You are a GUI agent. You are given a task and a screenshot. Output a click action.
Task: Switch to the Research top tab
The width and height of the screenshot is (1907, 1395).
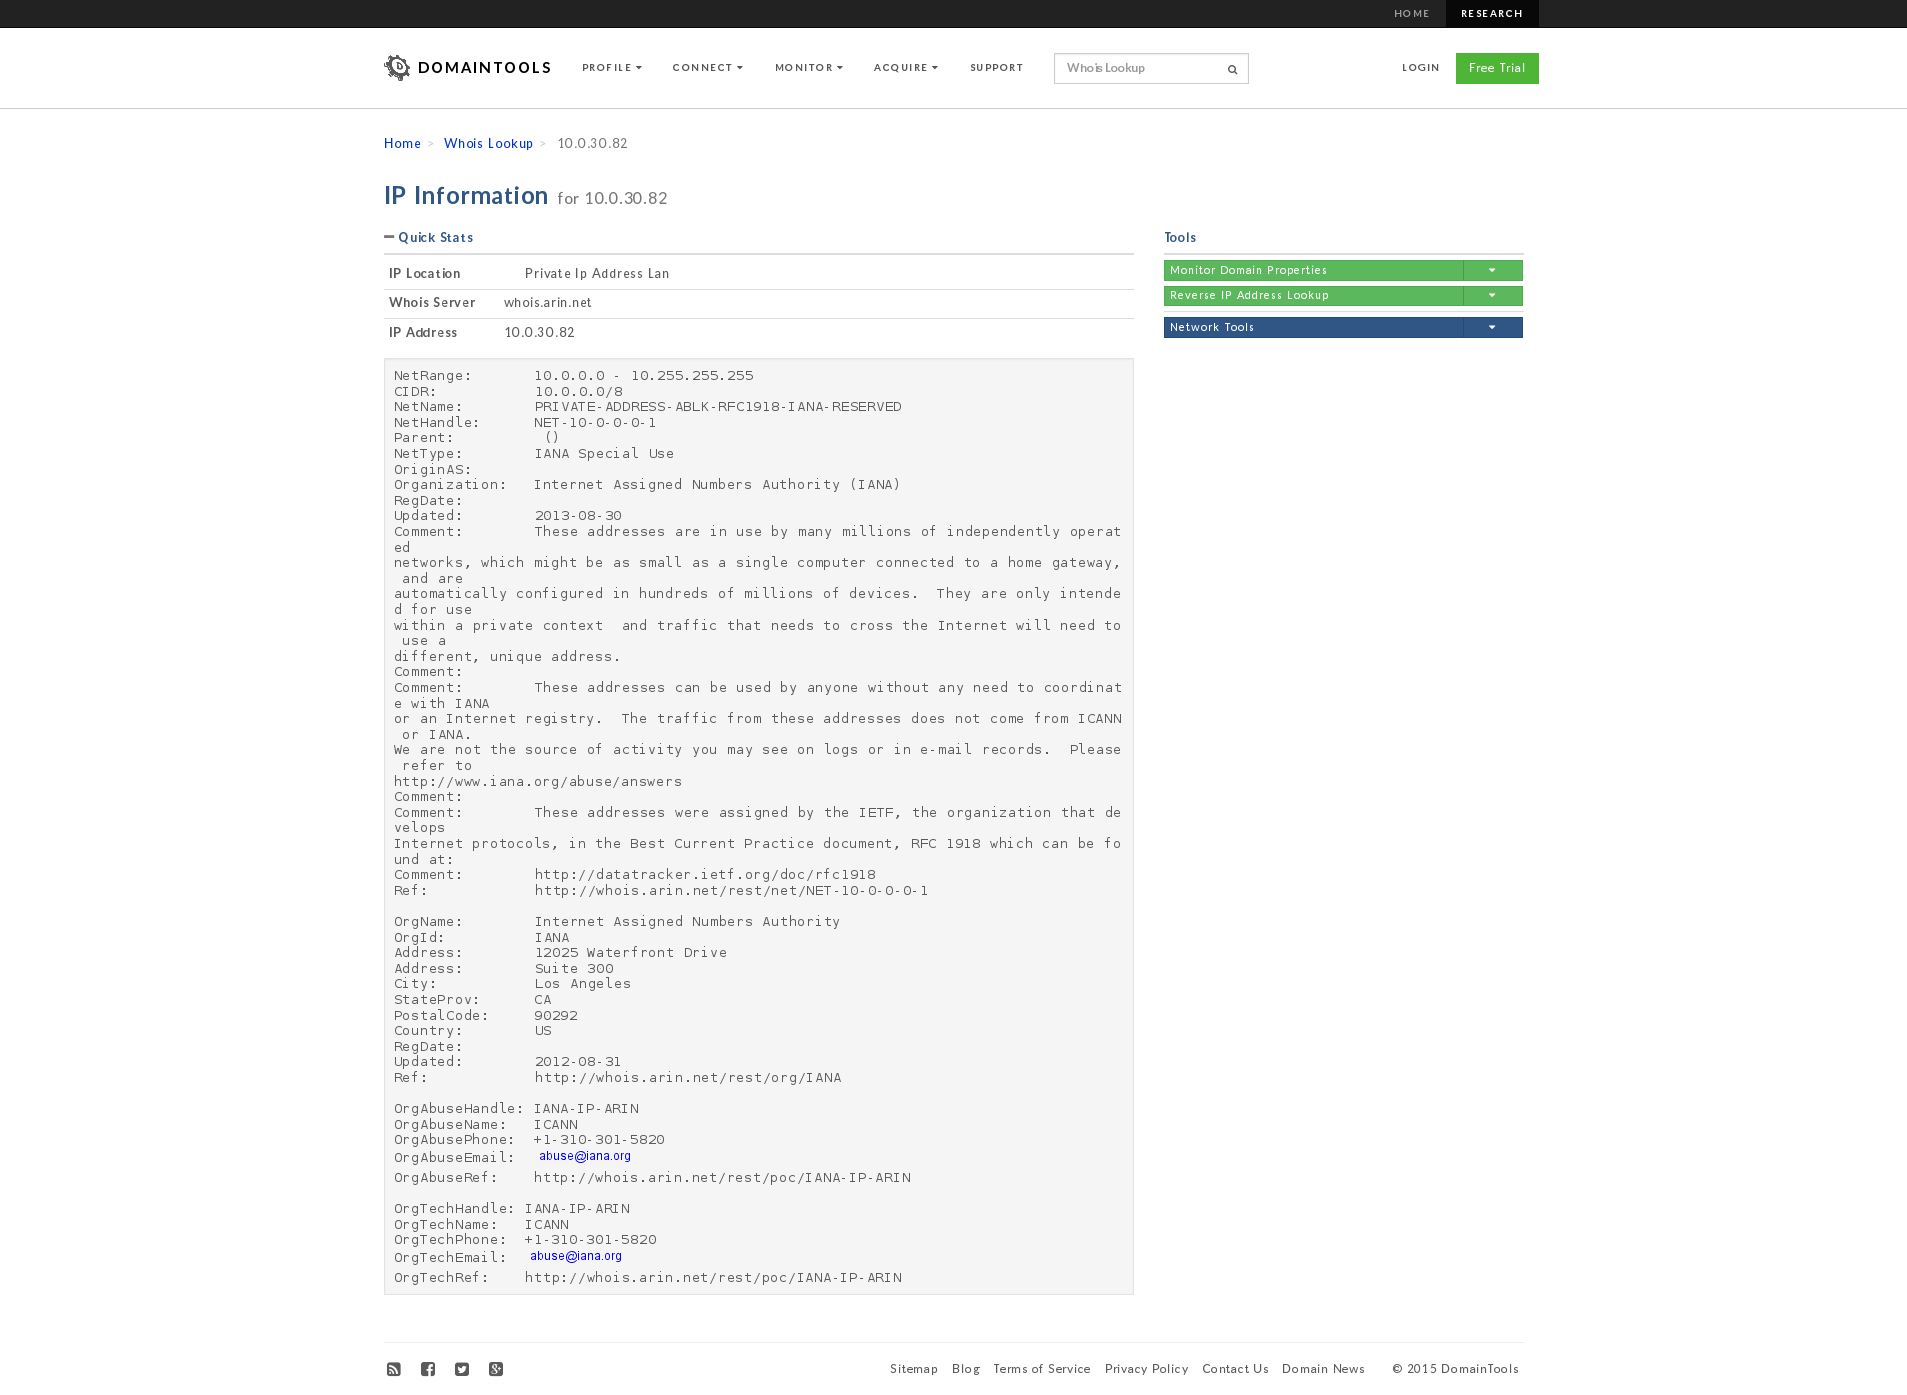pyautogui.click(x=1492, y=14)
